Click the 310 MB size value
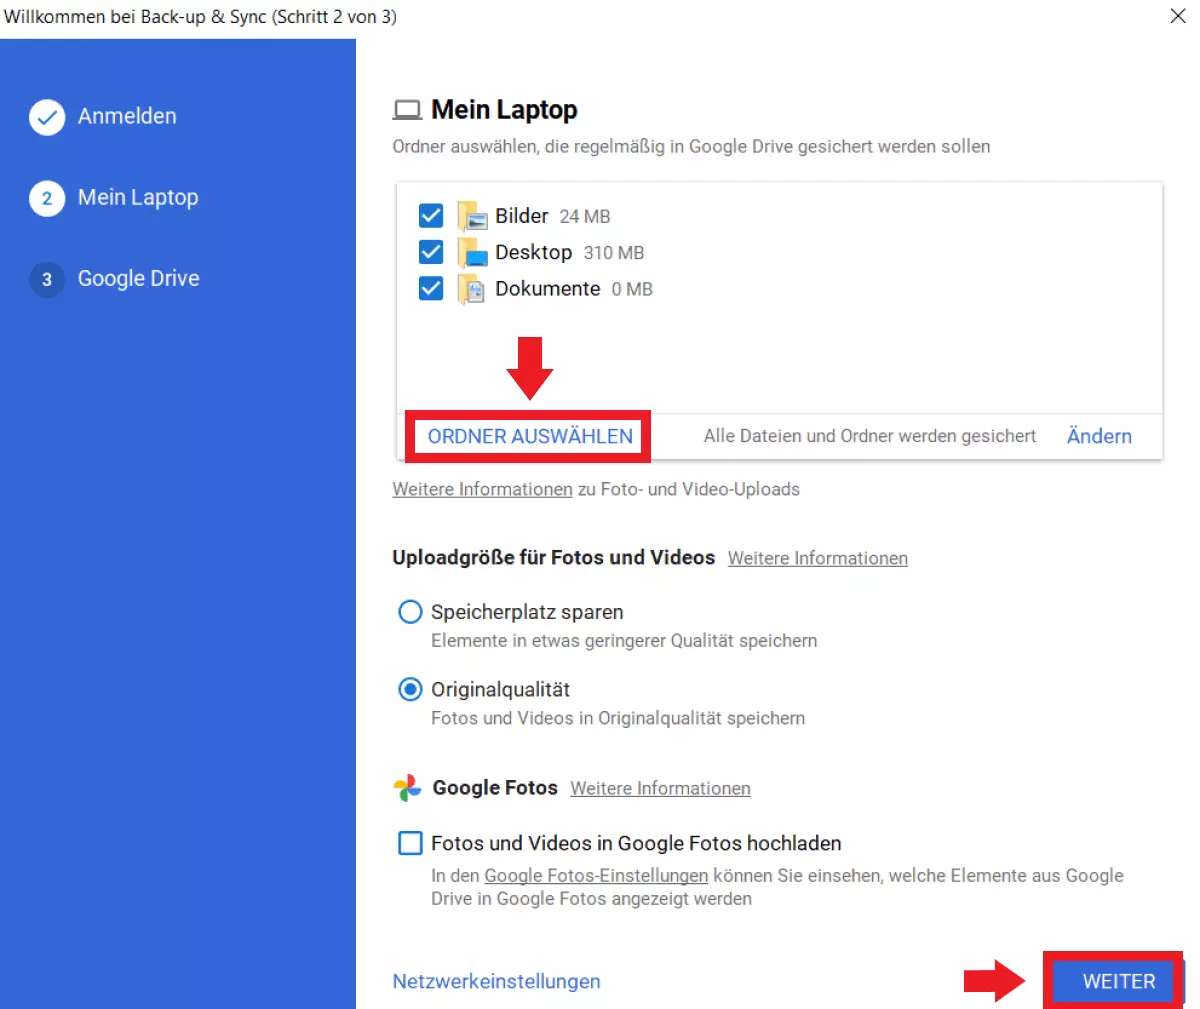This screenshot has height=1009, width=1200. 614,253
